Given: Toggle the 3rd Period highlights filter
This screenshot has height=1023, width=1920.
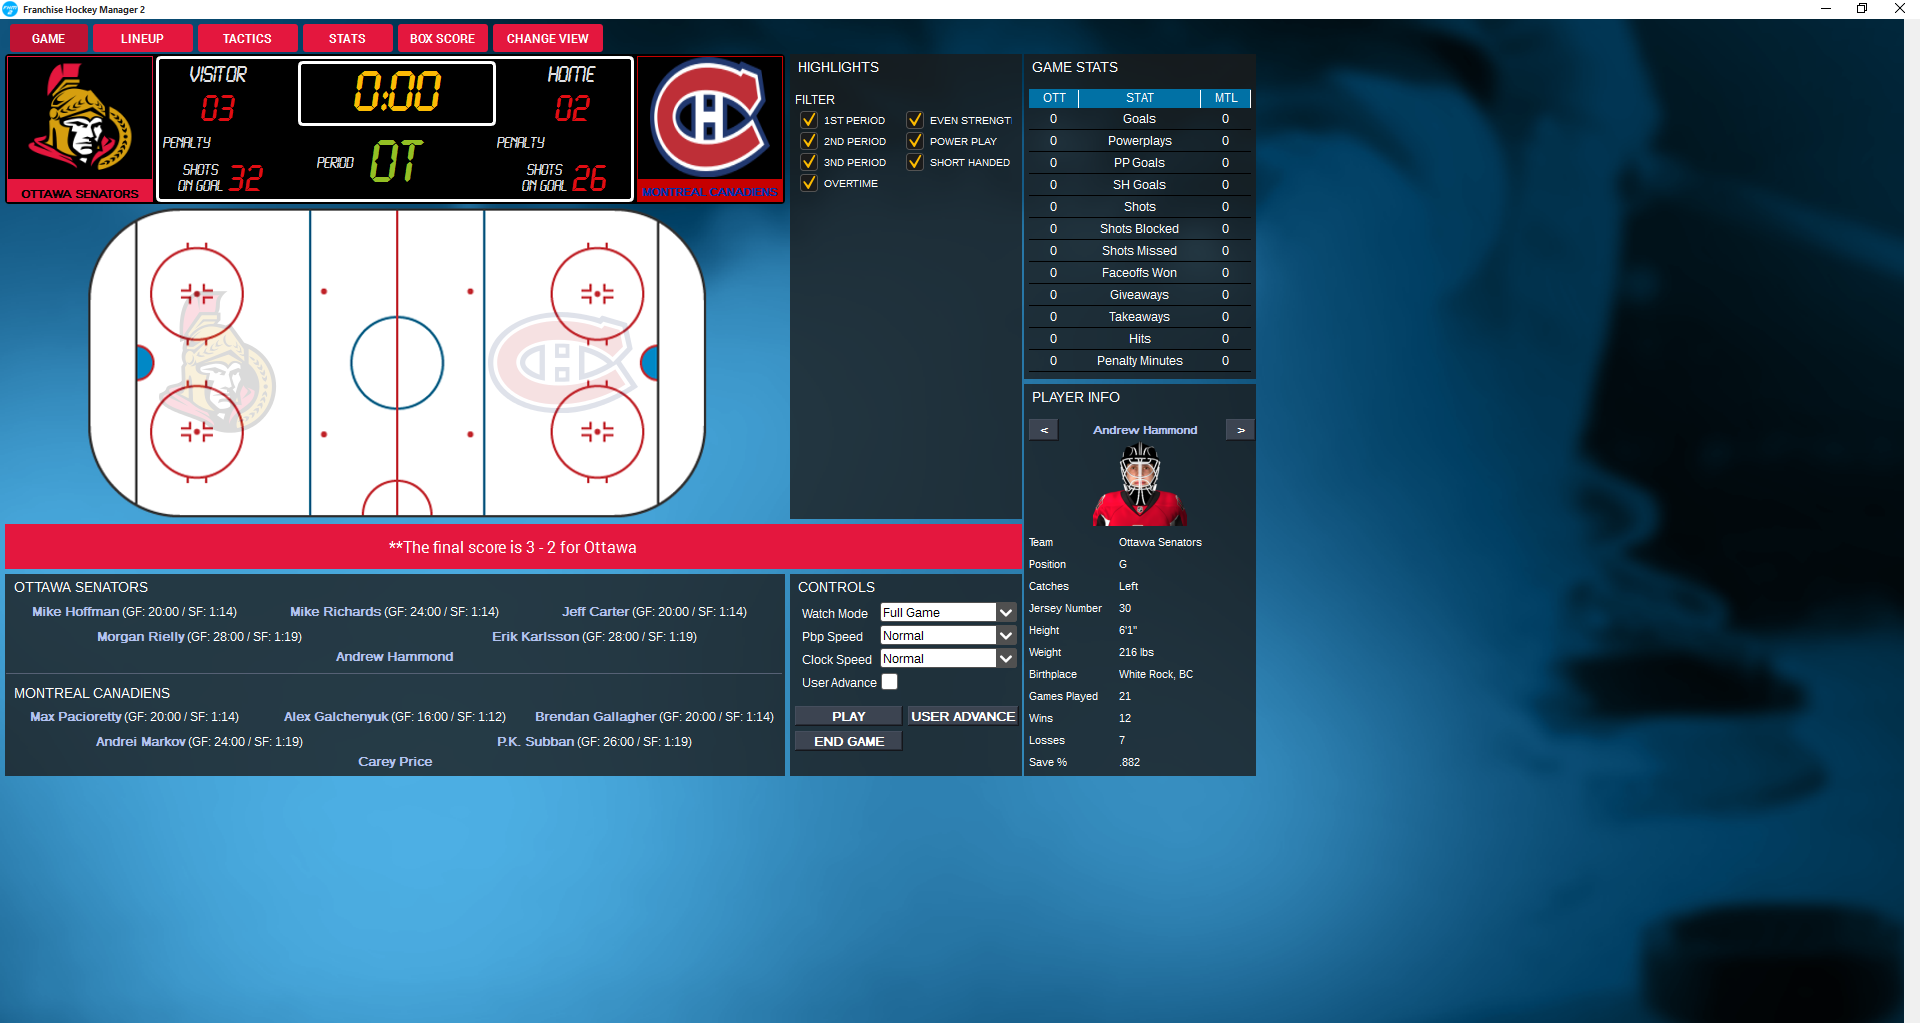Looking at the screenshot, I should [x=809, y=162].
